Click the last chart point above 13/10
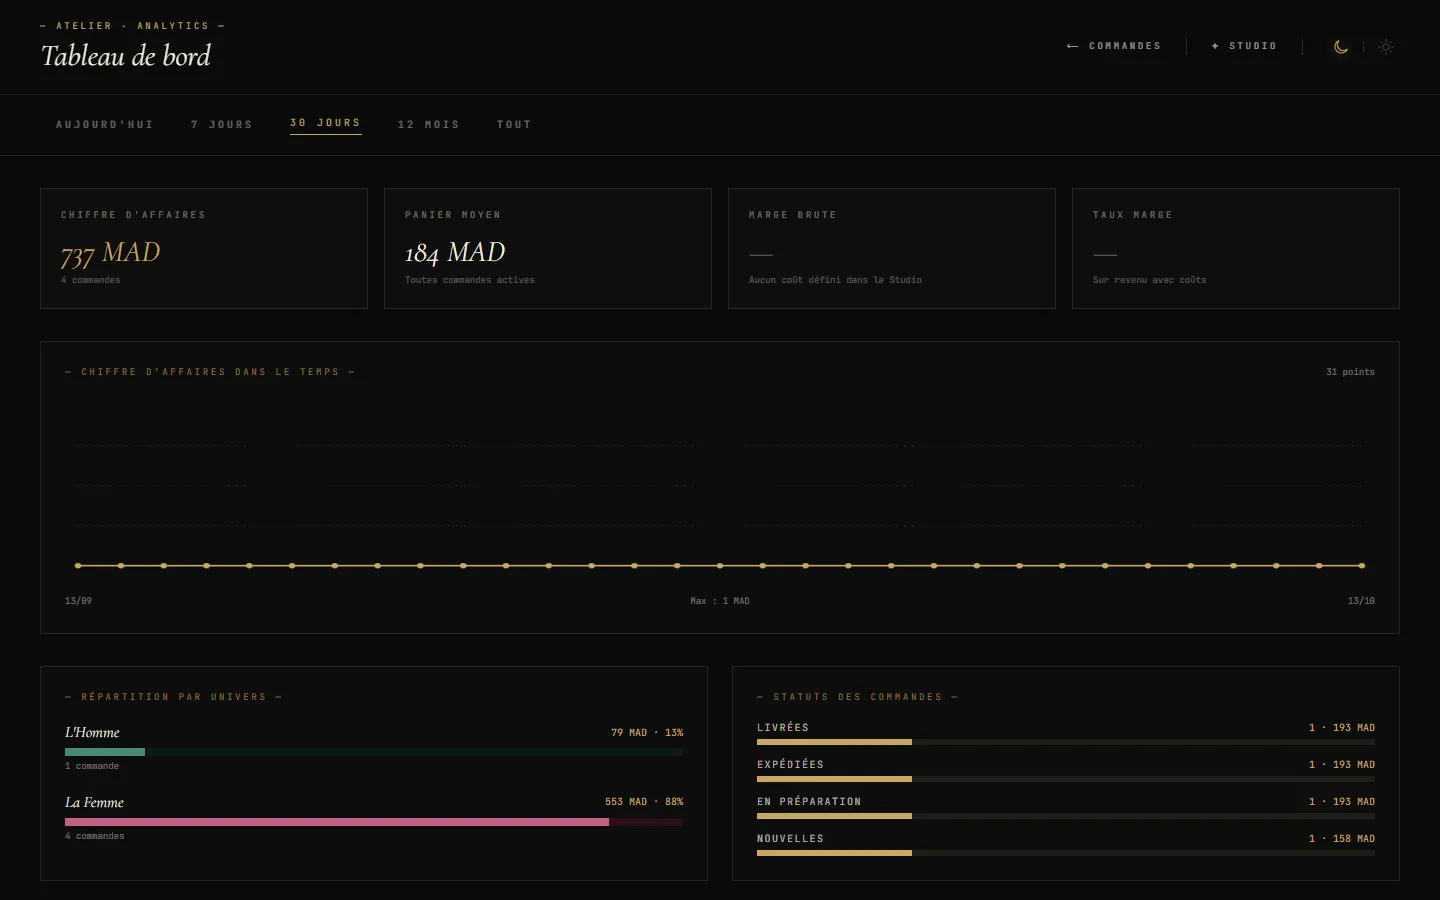1440x900 pixels. pos(1362,566)
